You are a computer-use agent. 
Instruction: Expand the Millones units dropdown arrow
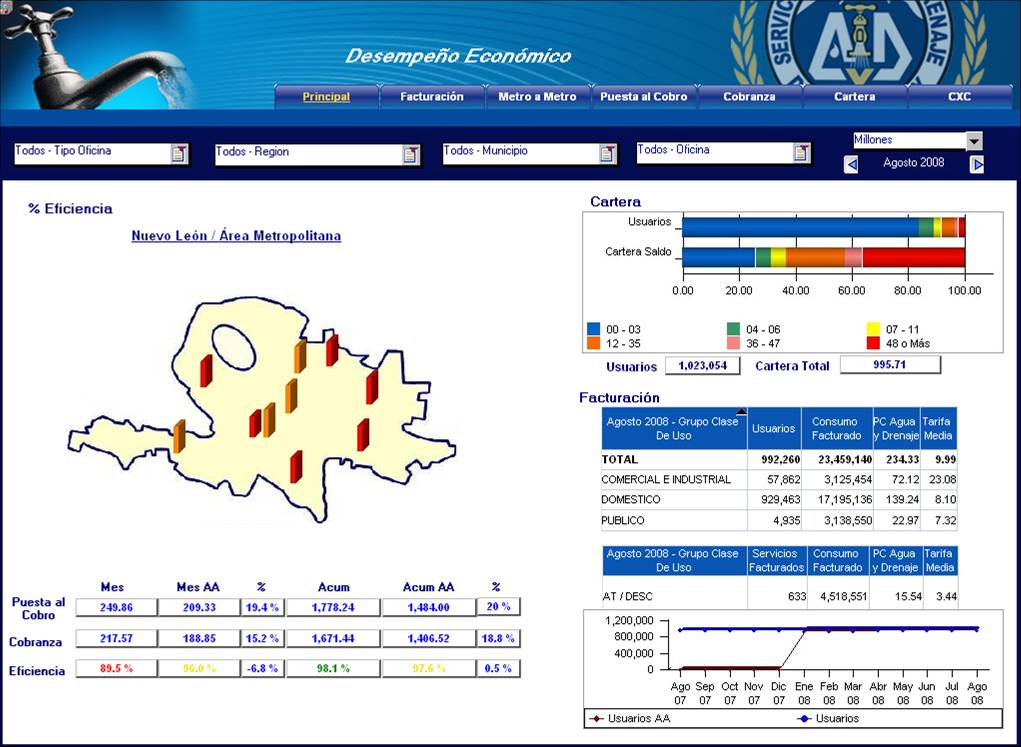click(x=974, y=141)
